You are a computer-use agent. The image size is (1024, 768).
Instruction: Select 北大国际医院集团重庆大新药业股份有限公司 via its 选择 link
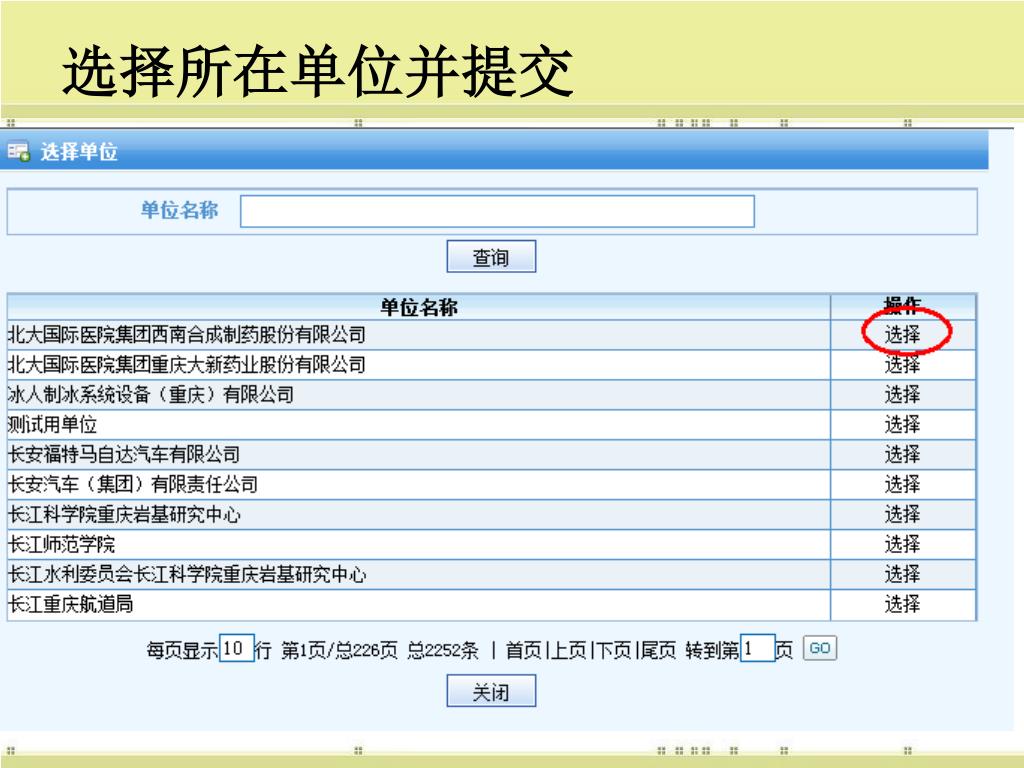(903, 364)
